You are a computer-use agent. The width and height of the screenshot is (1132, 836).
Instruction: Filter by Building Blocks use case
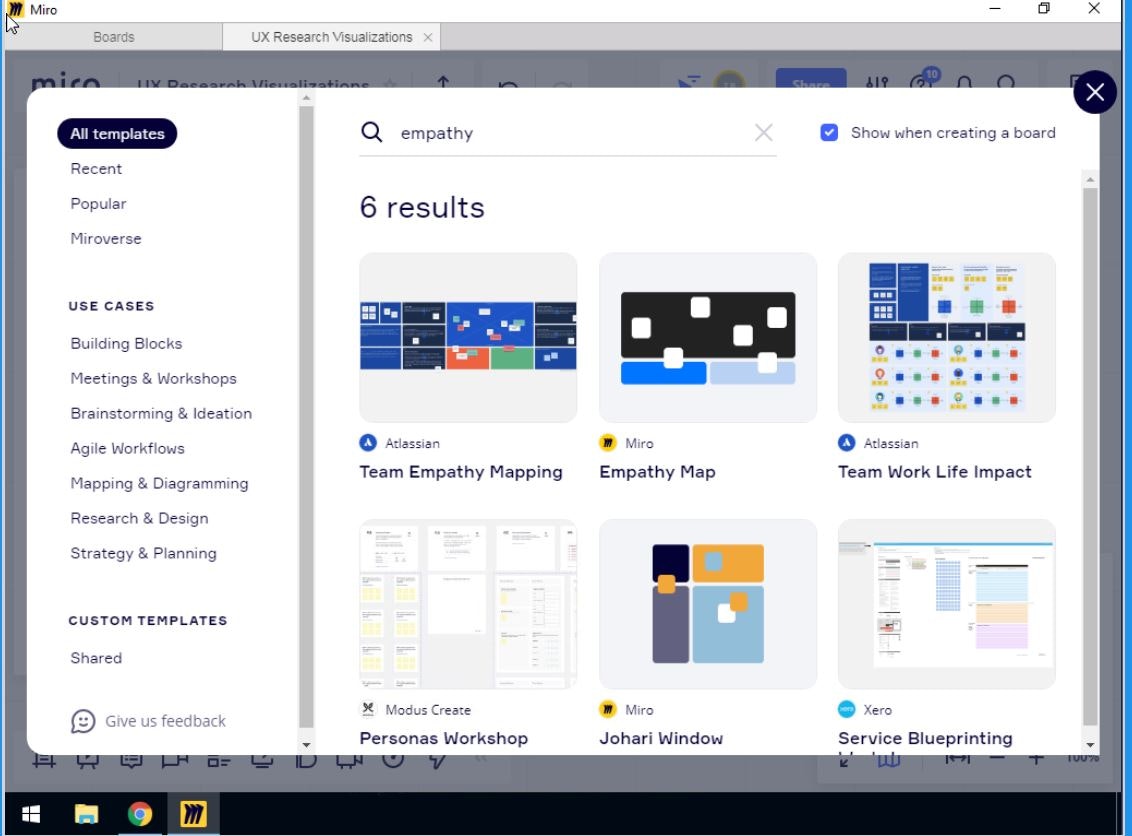point(126,344)
